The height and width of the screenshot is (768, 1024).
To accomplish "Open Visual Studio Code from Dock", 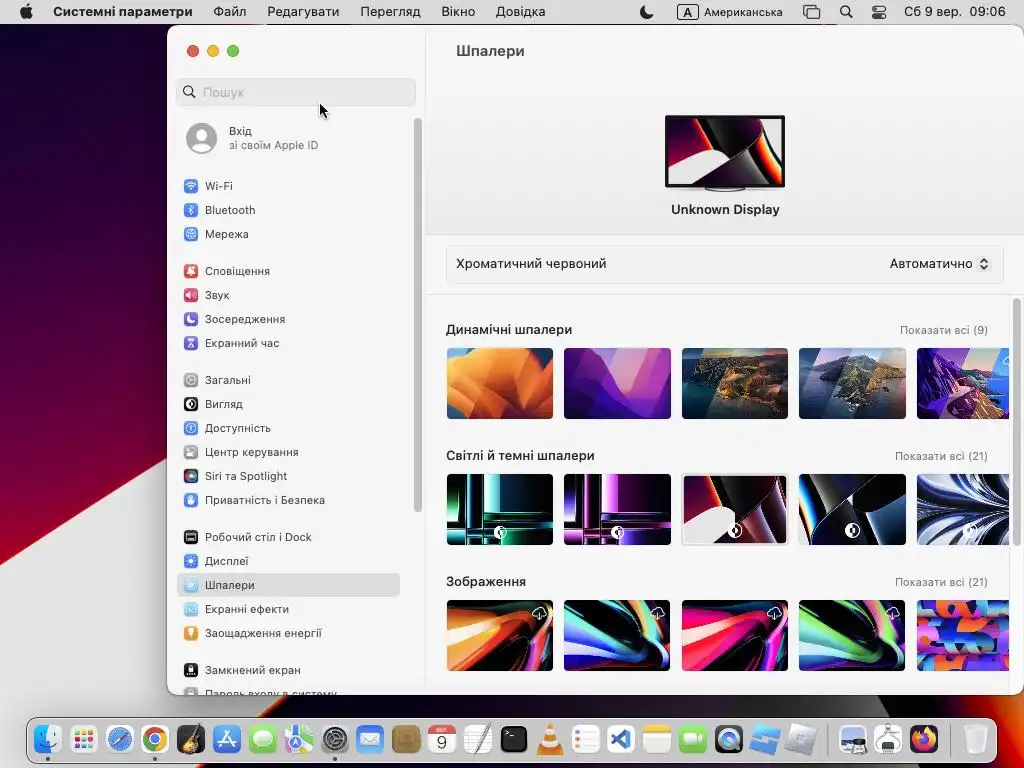I will (x=620, y=739).
